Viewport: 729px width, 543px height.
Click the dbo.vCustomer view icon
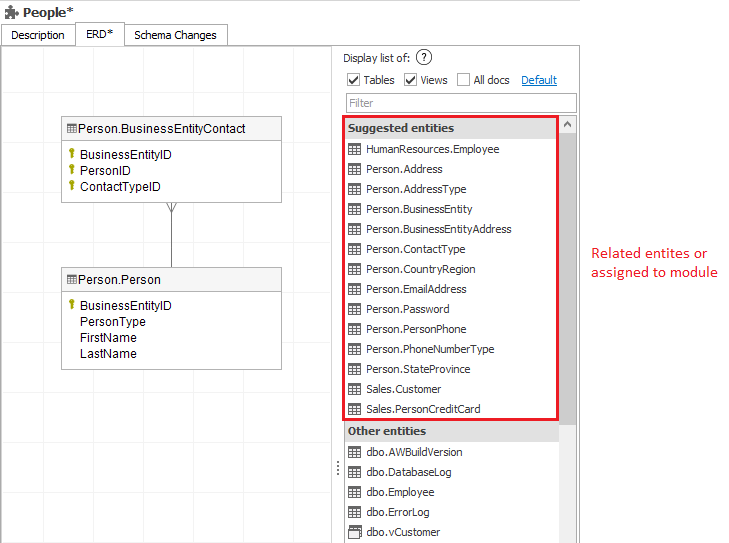tap(354, 532)
